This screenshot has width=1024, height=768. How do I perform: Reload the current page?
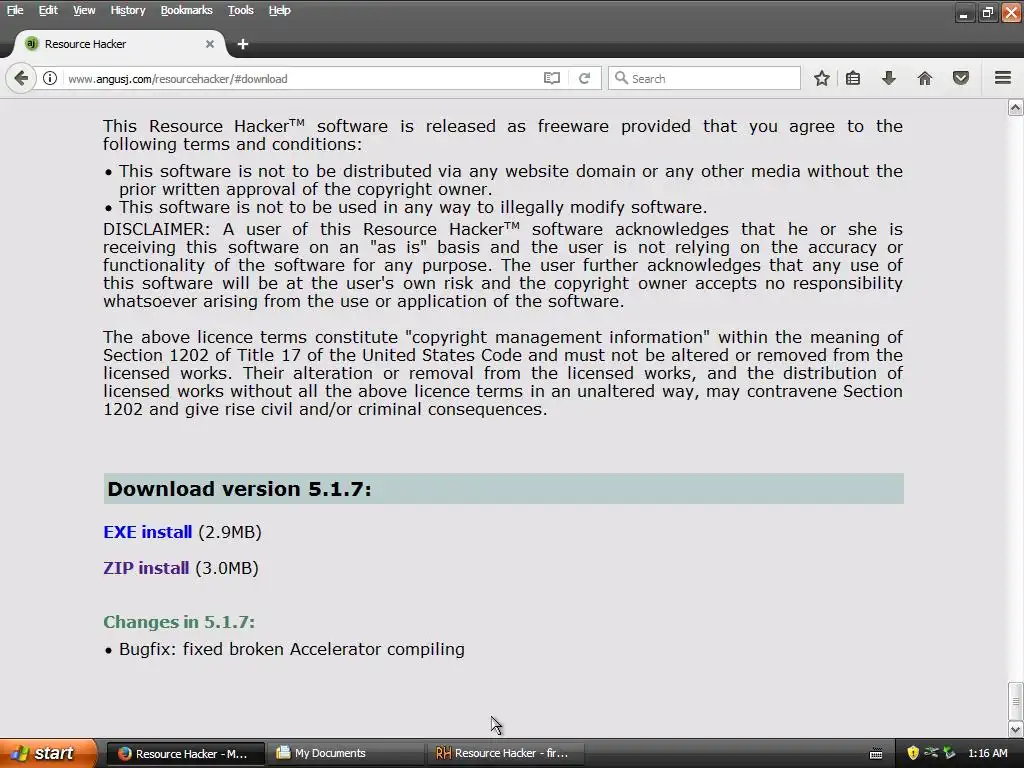pyautogui.click(x=584, y=78)
